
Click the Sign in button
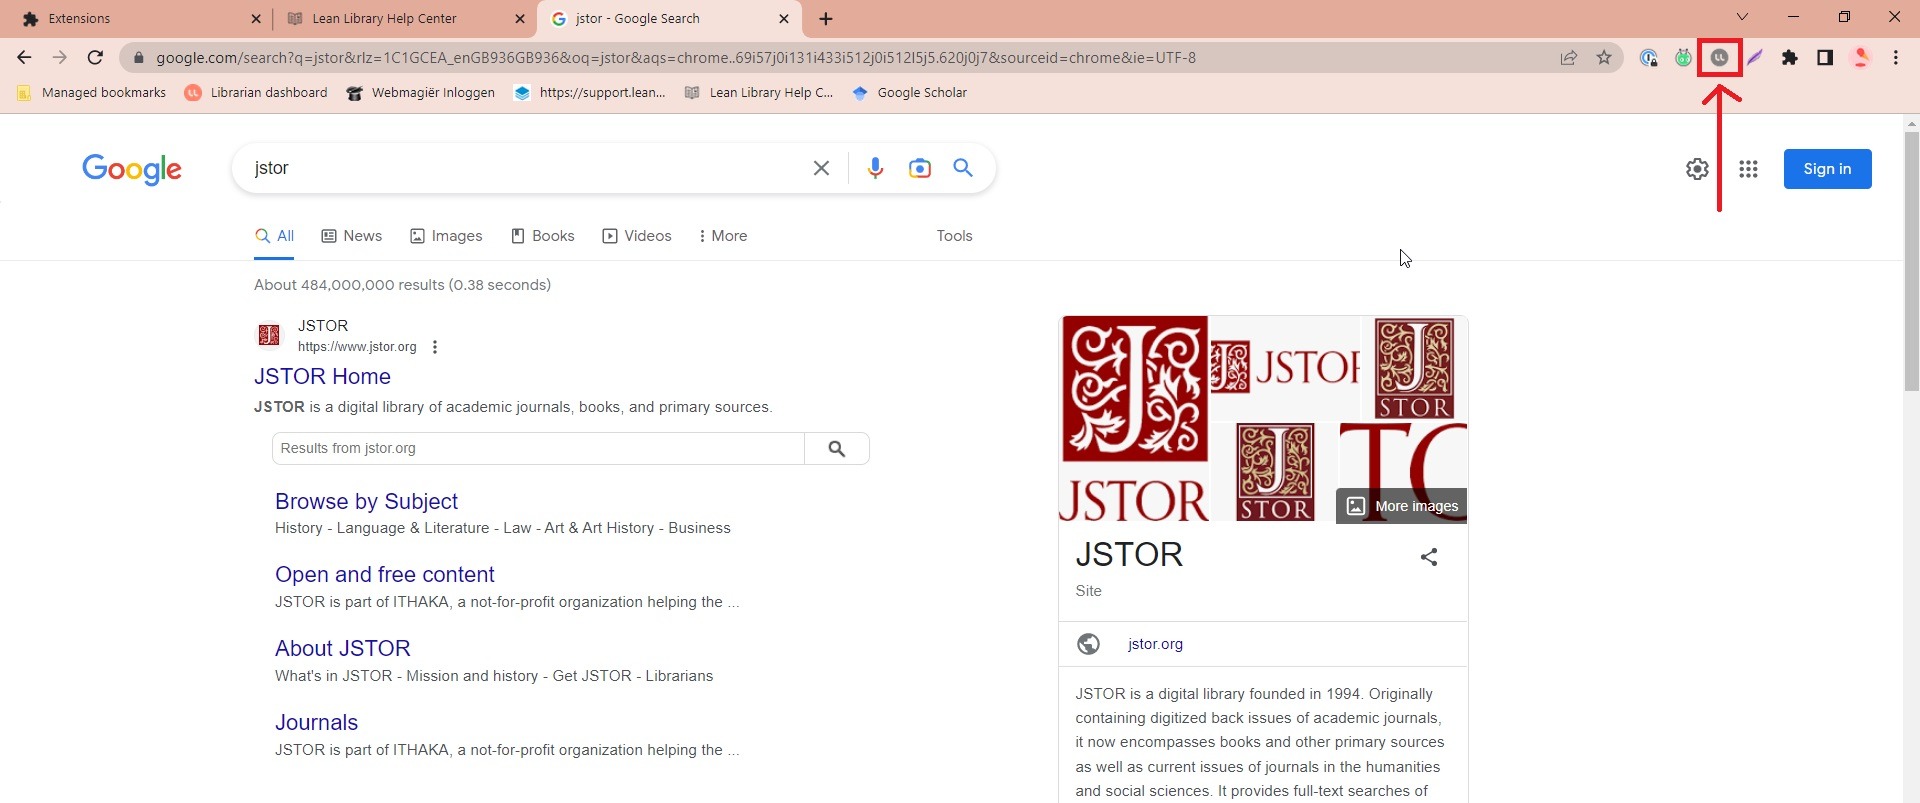click(x=1827, y=169)
